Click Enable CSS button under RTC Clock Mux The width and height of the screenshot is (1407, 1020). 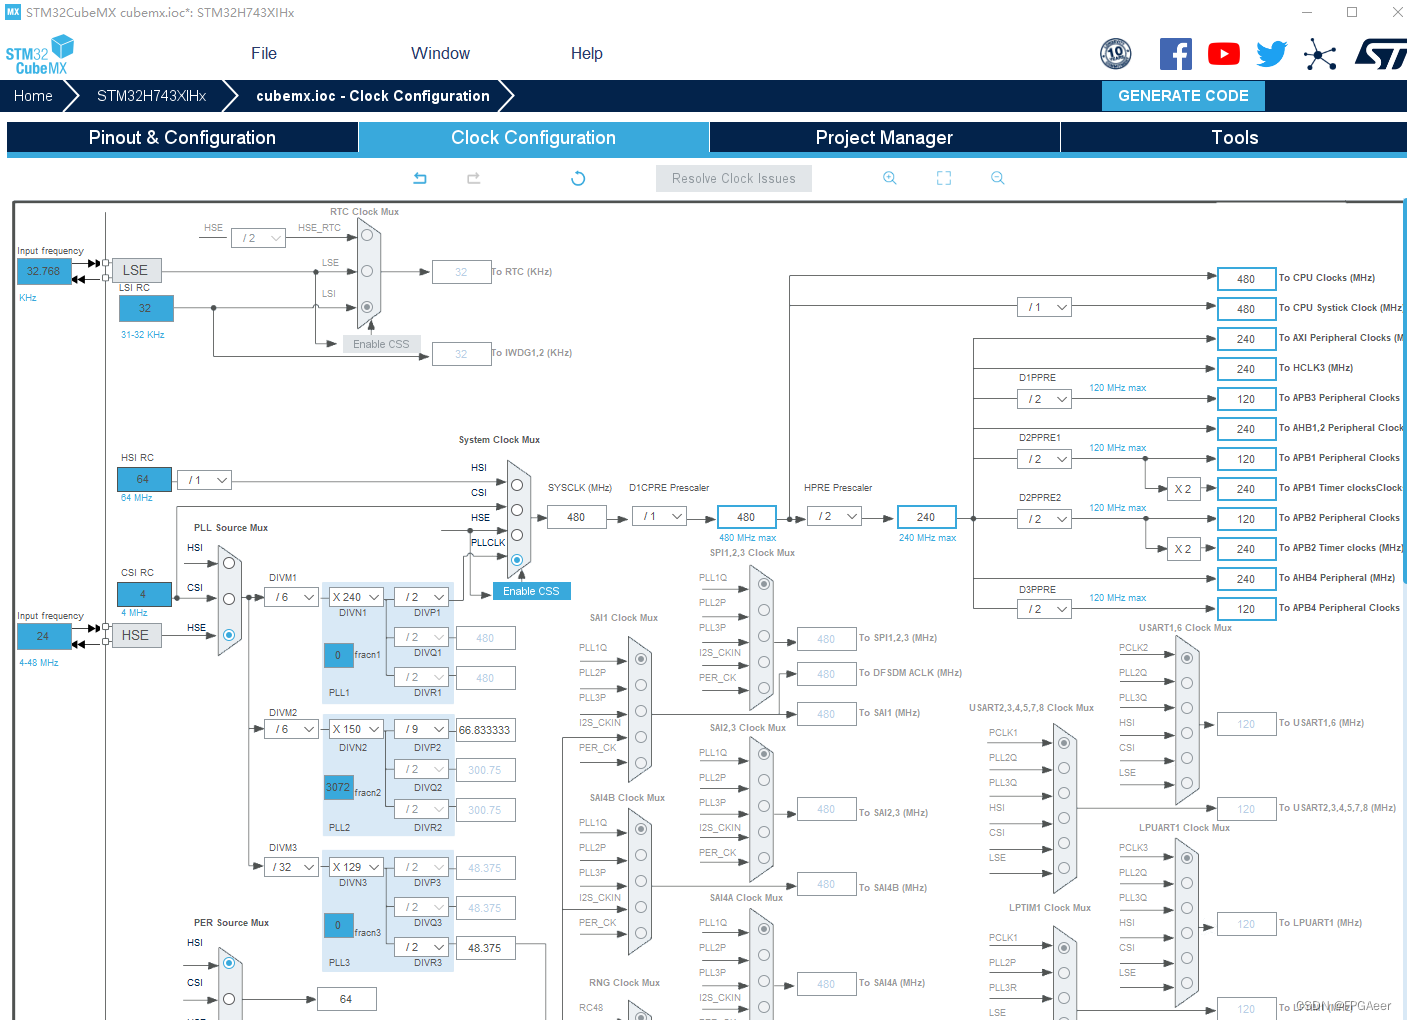(x=381, y=344)
